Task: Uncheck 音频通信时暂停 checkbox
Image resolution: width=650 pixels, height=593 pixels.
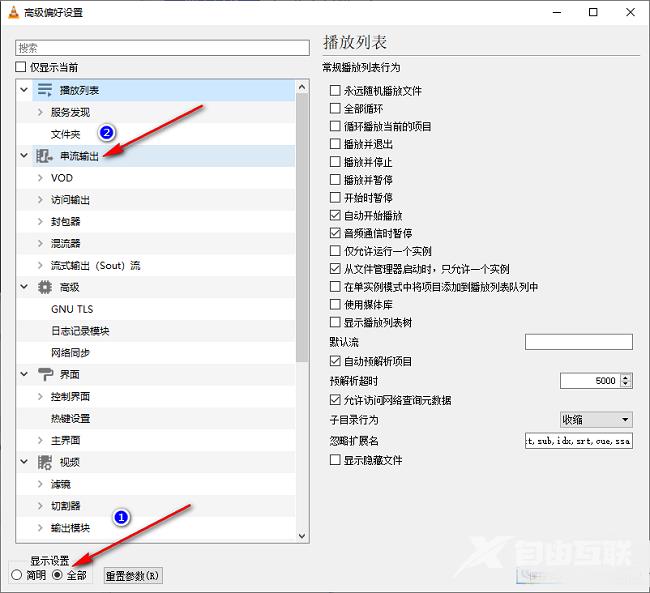Action: (335, 233)
